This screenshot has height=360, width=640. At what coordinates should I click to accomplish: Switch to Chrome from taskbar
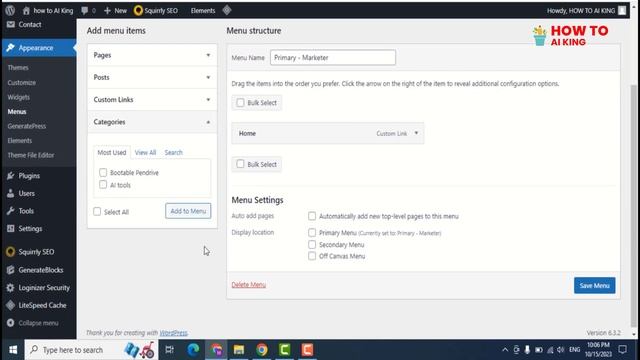point(262,350)
